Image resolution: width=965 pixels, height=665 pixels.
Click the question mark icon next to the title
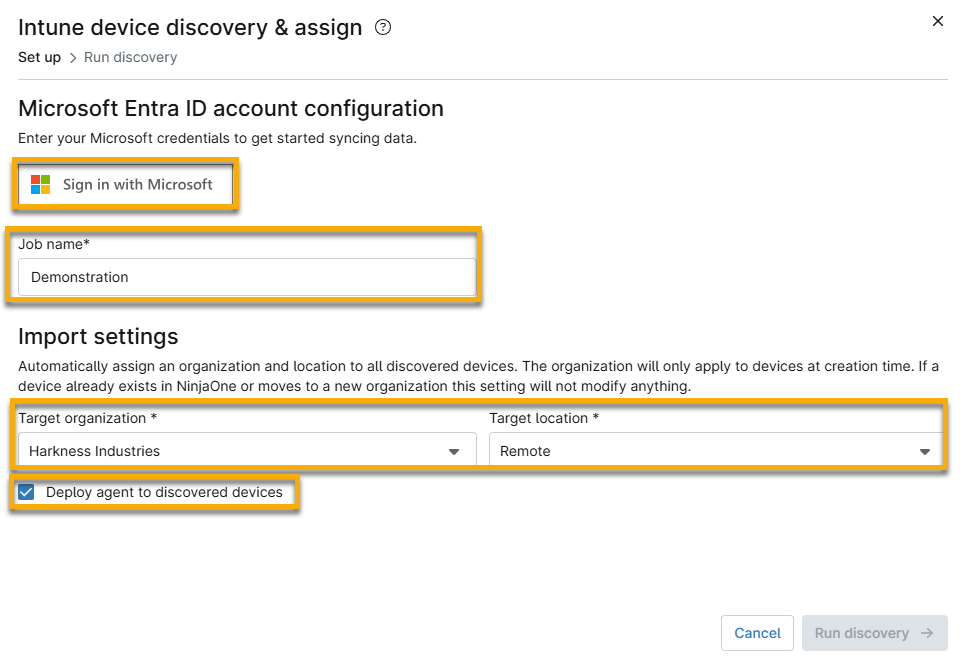383,28
